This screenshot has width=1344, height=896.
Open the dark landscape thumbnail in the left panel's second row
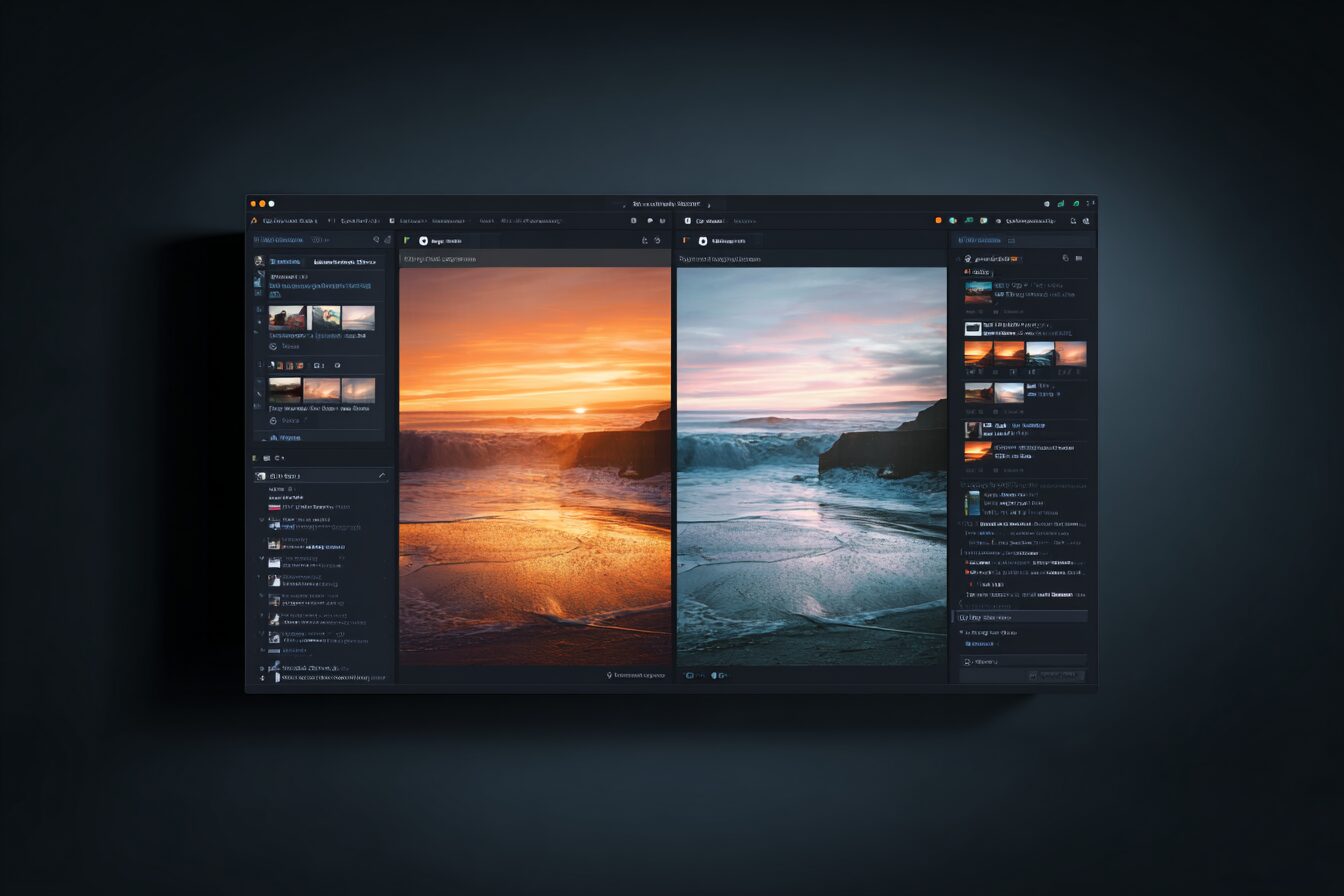pyautogui.click(x=285, y=390)
